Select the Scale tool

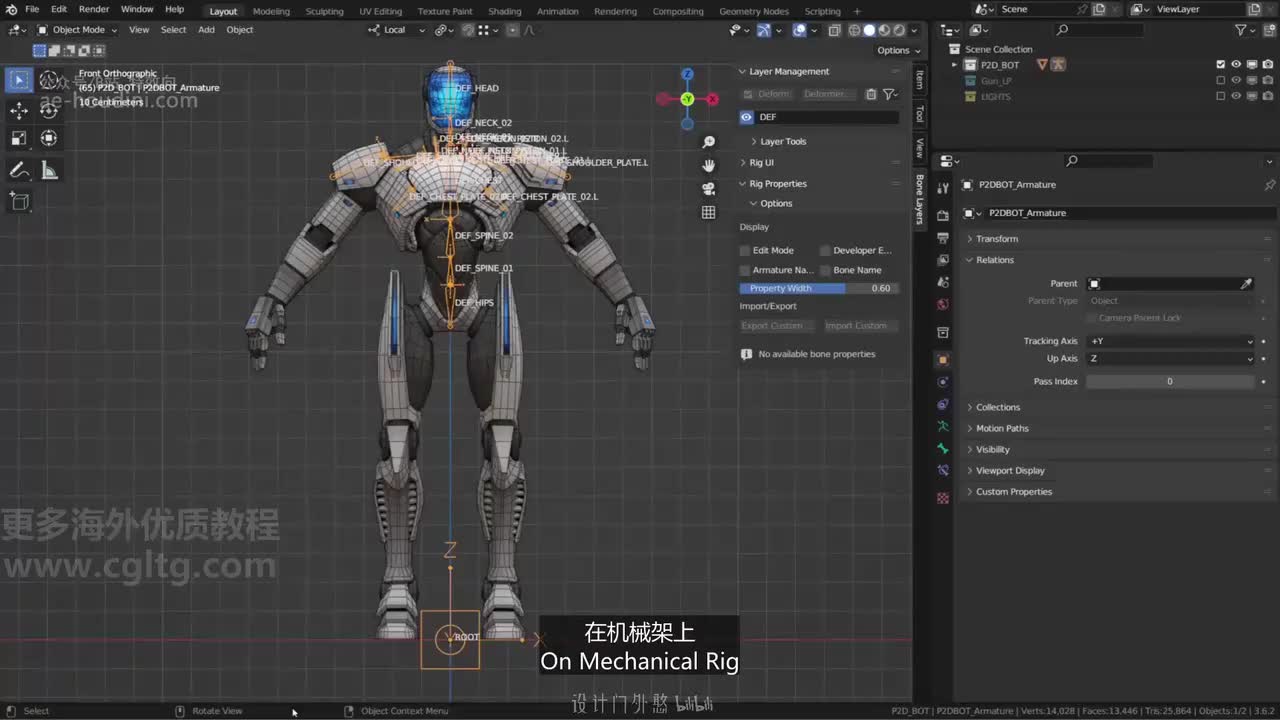(x=19, y=138)
